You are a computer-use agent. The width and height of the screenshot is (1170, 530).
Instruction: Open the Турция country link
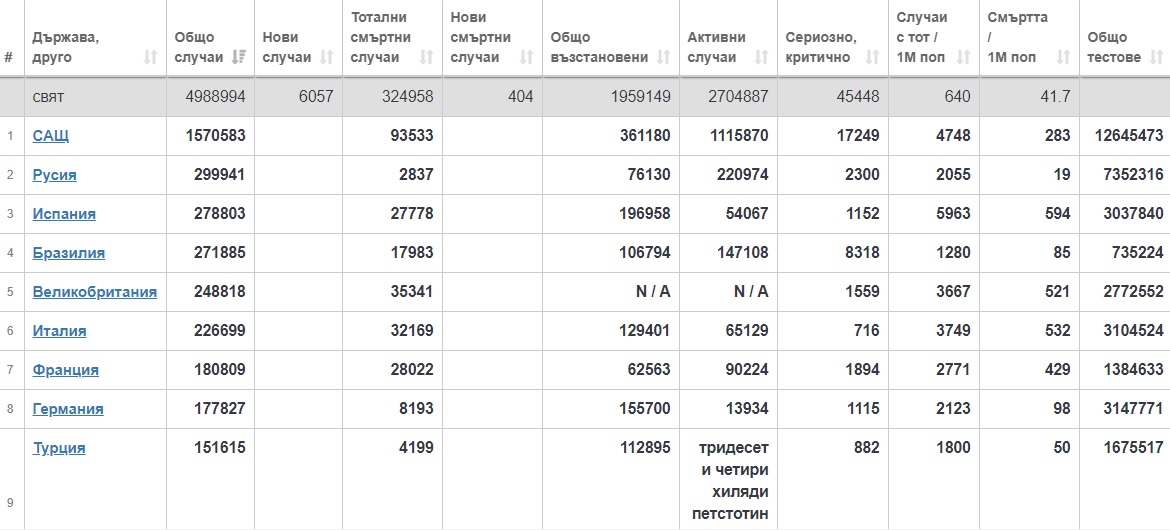(59, 448)
